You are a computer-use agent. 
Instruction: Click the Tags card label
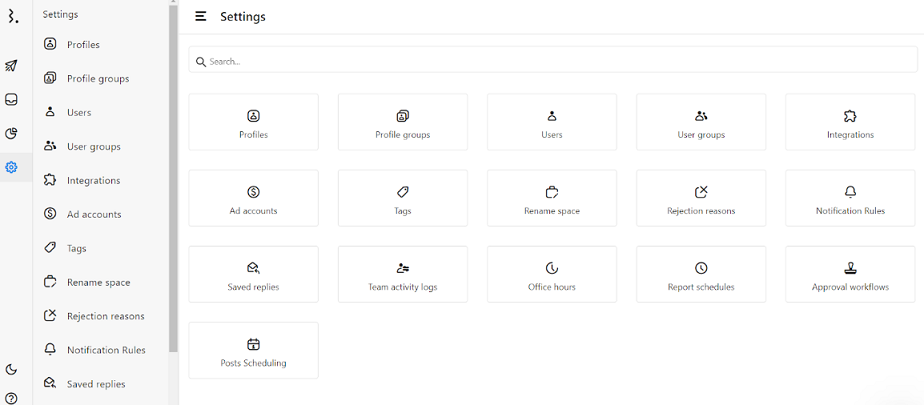402,210
